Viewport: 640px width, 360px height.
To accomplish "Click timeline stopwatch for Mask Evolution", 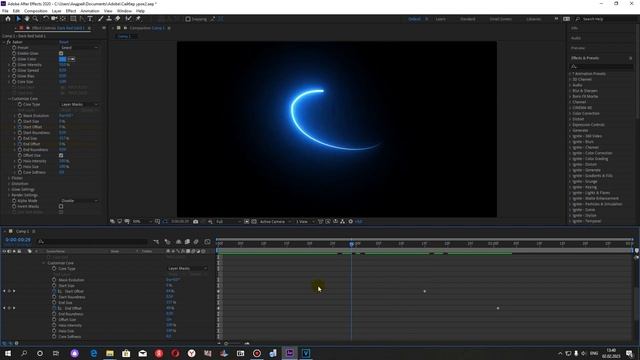I will pos(54,280).
